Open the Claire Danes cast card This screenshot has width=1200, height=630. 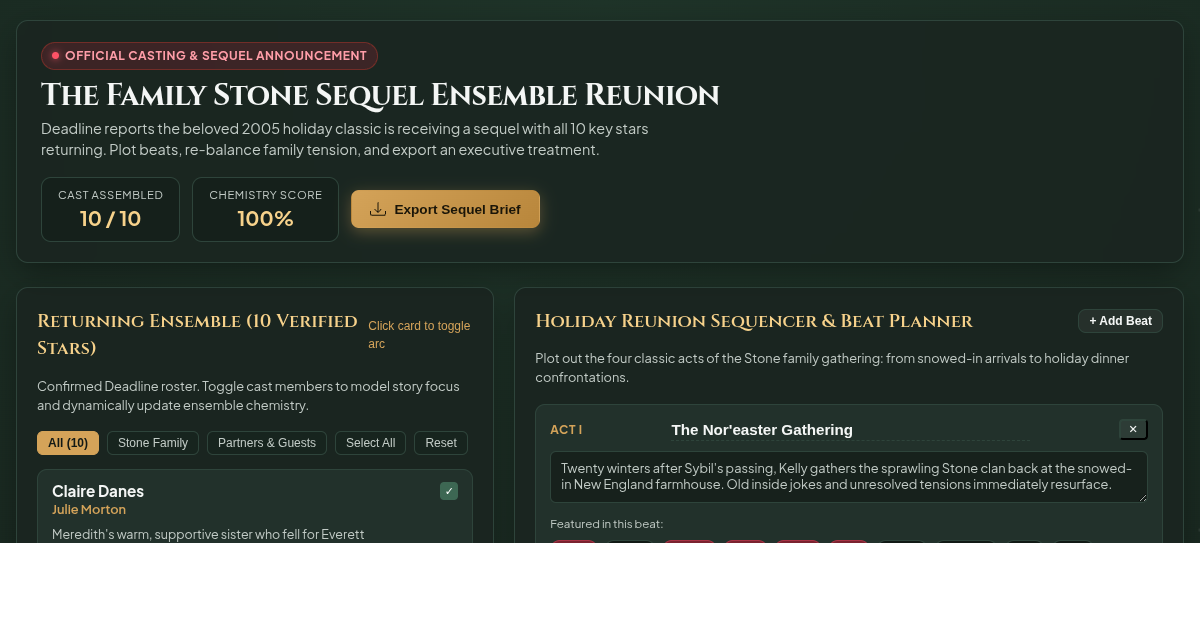pyautogui.click(x=255, y=507)
